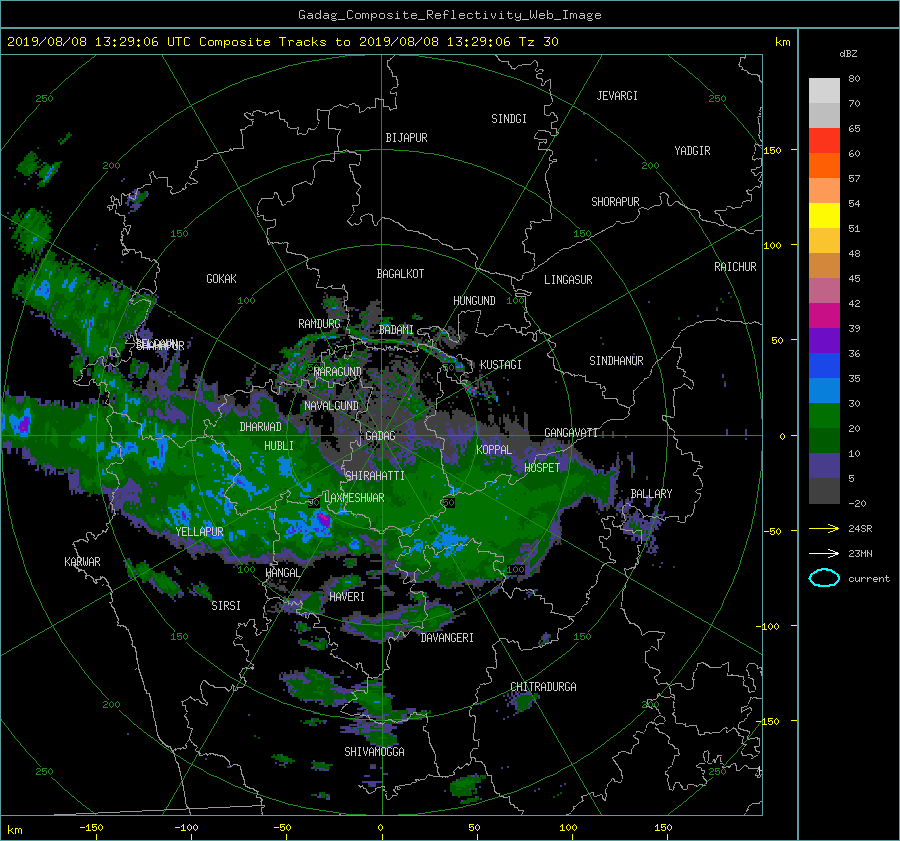Click the BAGALKOT city label
Screen dimensions: 900x841
pyautogui.click(x=400, y=274)
